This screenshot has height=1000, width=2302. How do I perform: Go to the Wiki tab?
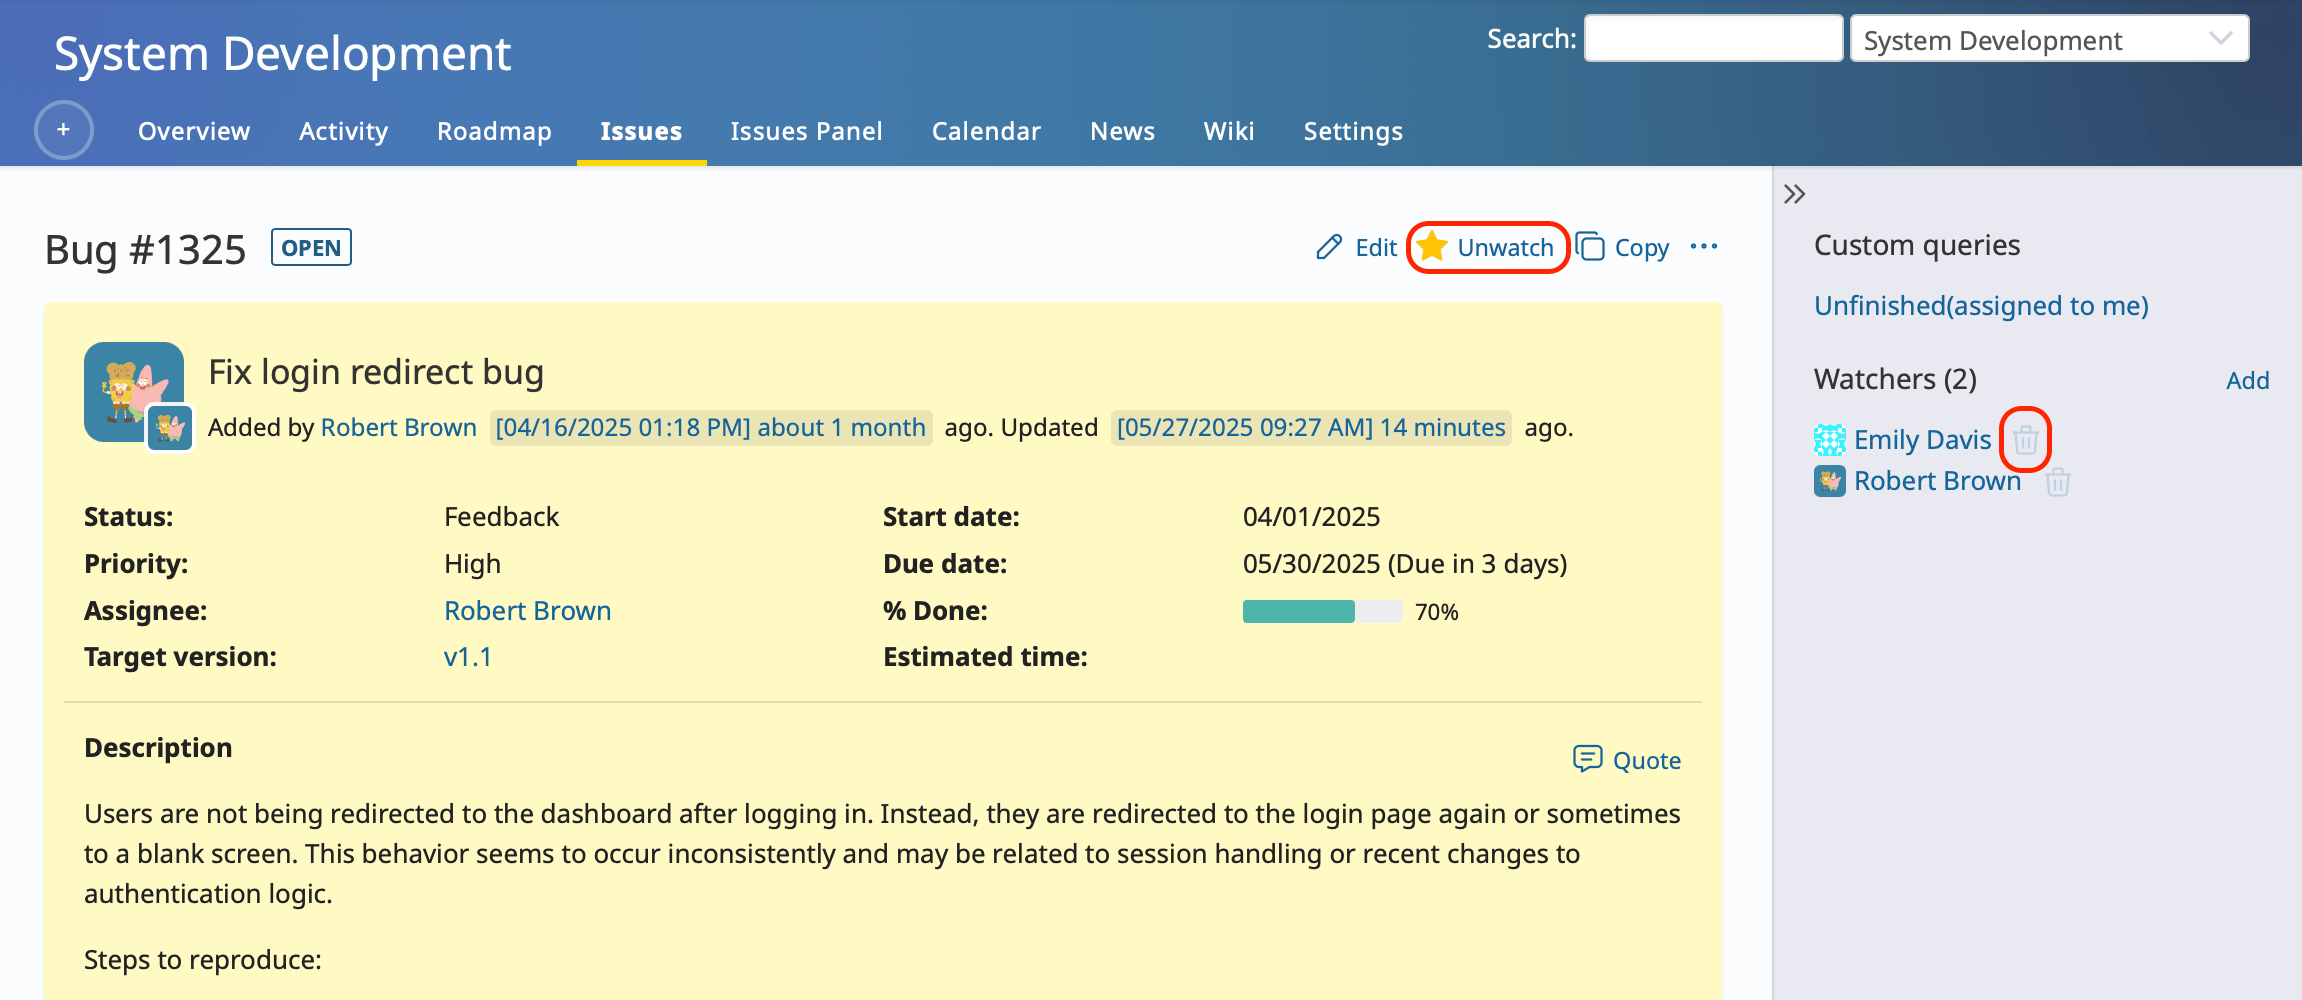pyautogui.click(x=1228, y=131)
